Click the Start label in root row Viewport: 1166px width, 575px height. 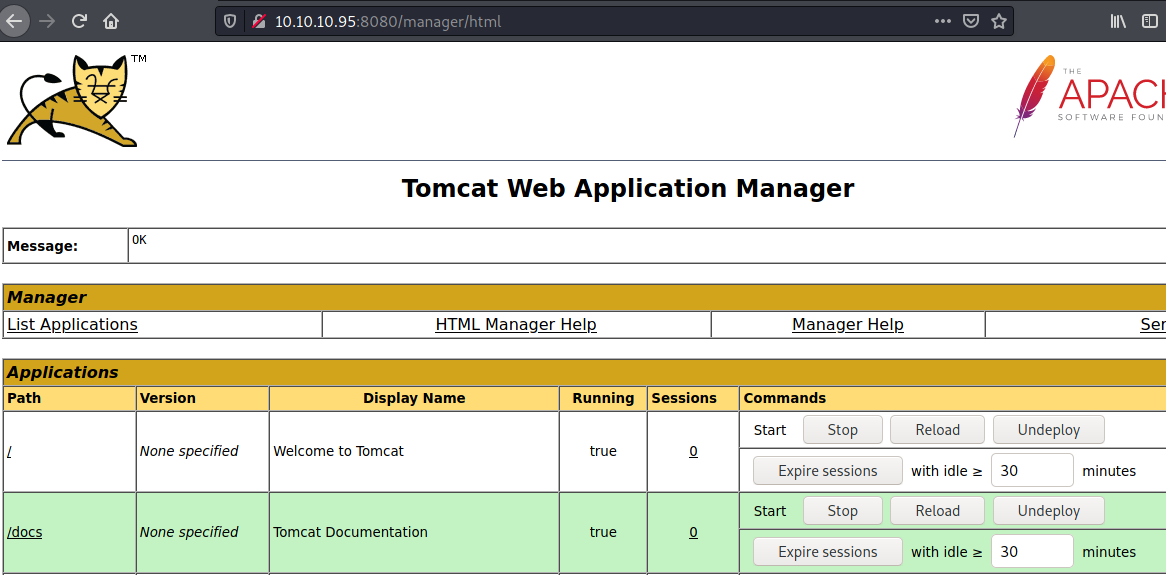coord(770,429)
